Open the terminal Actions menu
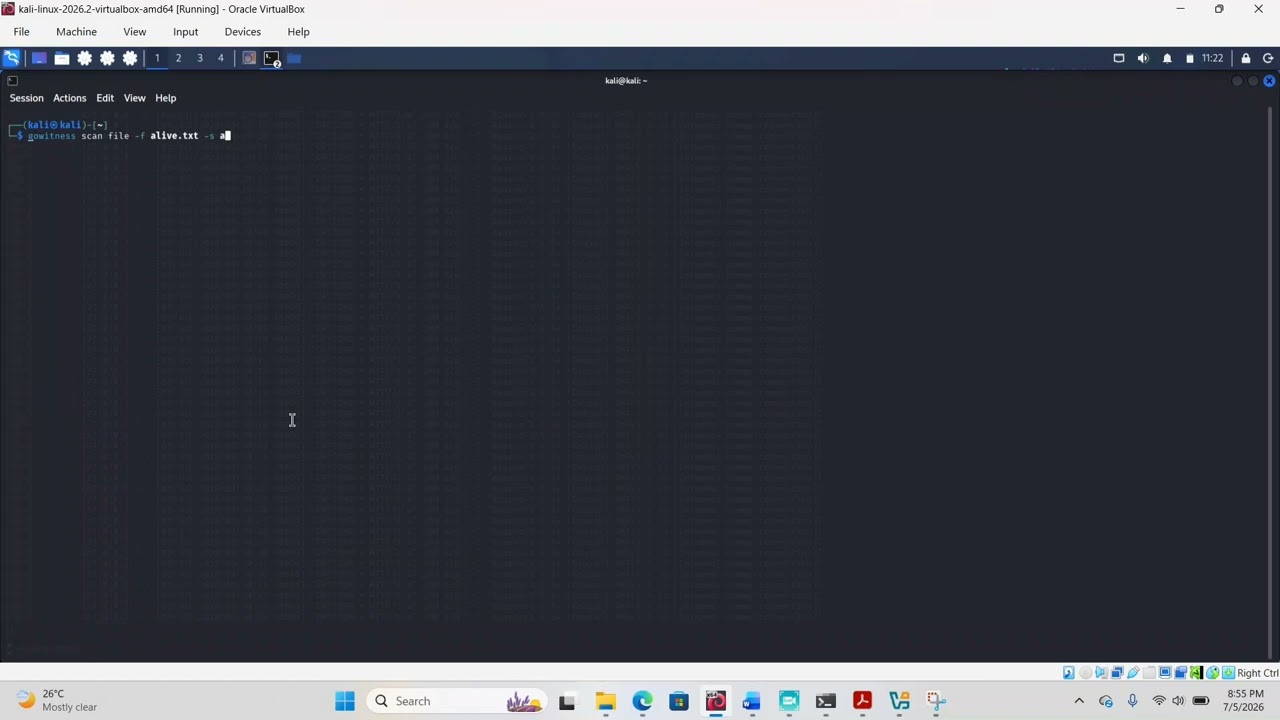Screen dimensions: 1280x720 pyautogui.click(x=69, y=98)
